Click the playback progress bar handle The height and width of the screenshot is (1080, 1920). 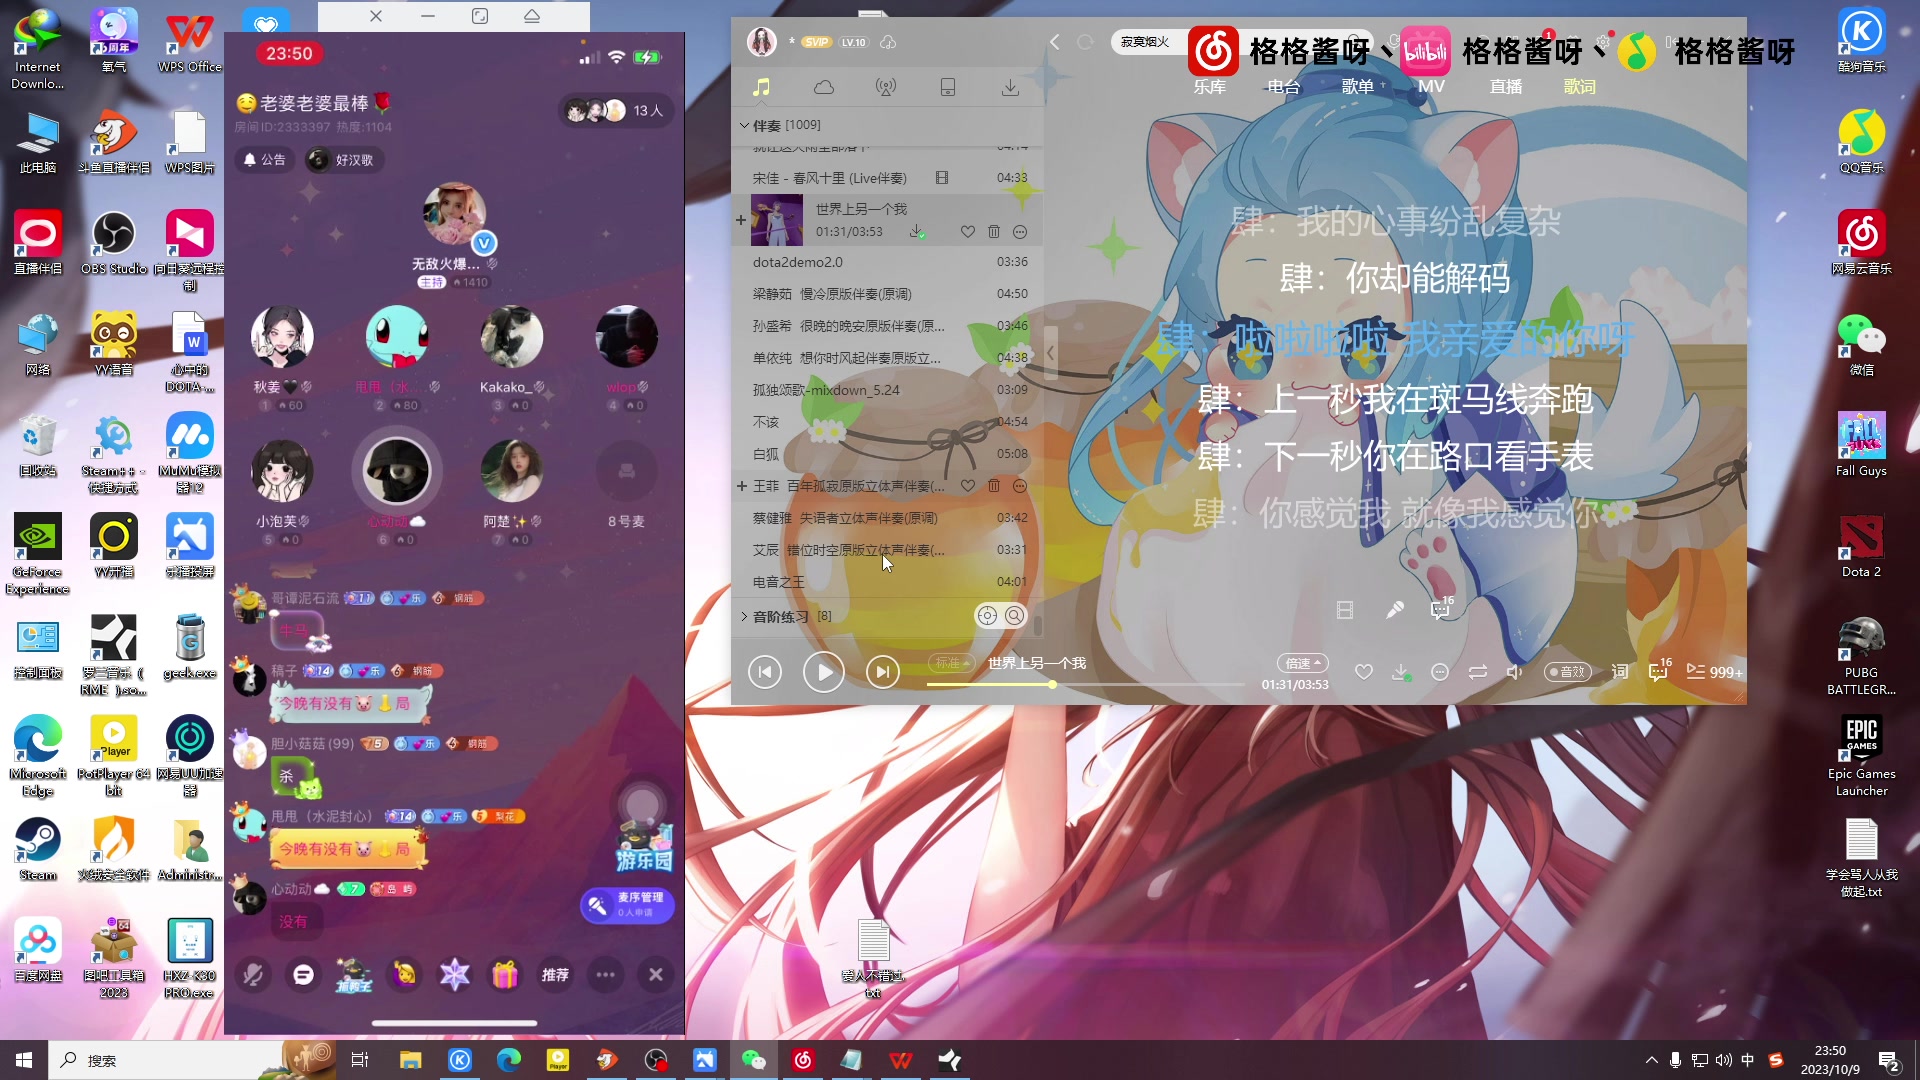(x=1052, y=685)
